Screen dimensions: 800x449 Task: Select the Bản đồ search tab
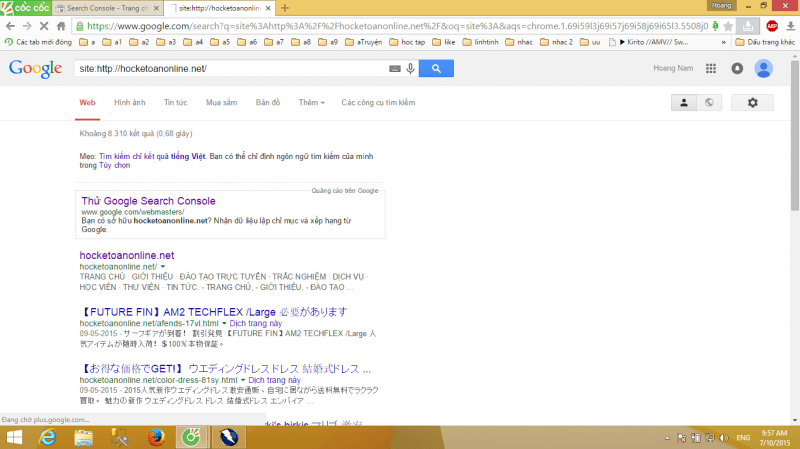[268, 103]
